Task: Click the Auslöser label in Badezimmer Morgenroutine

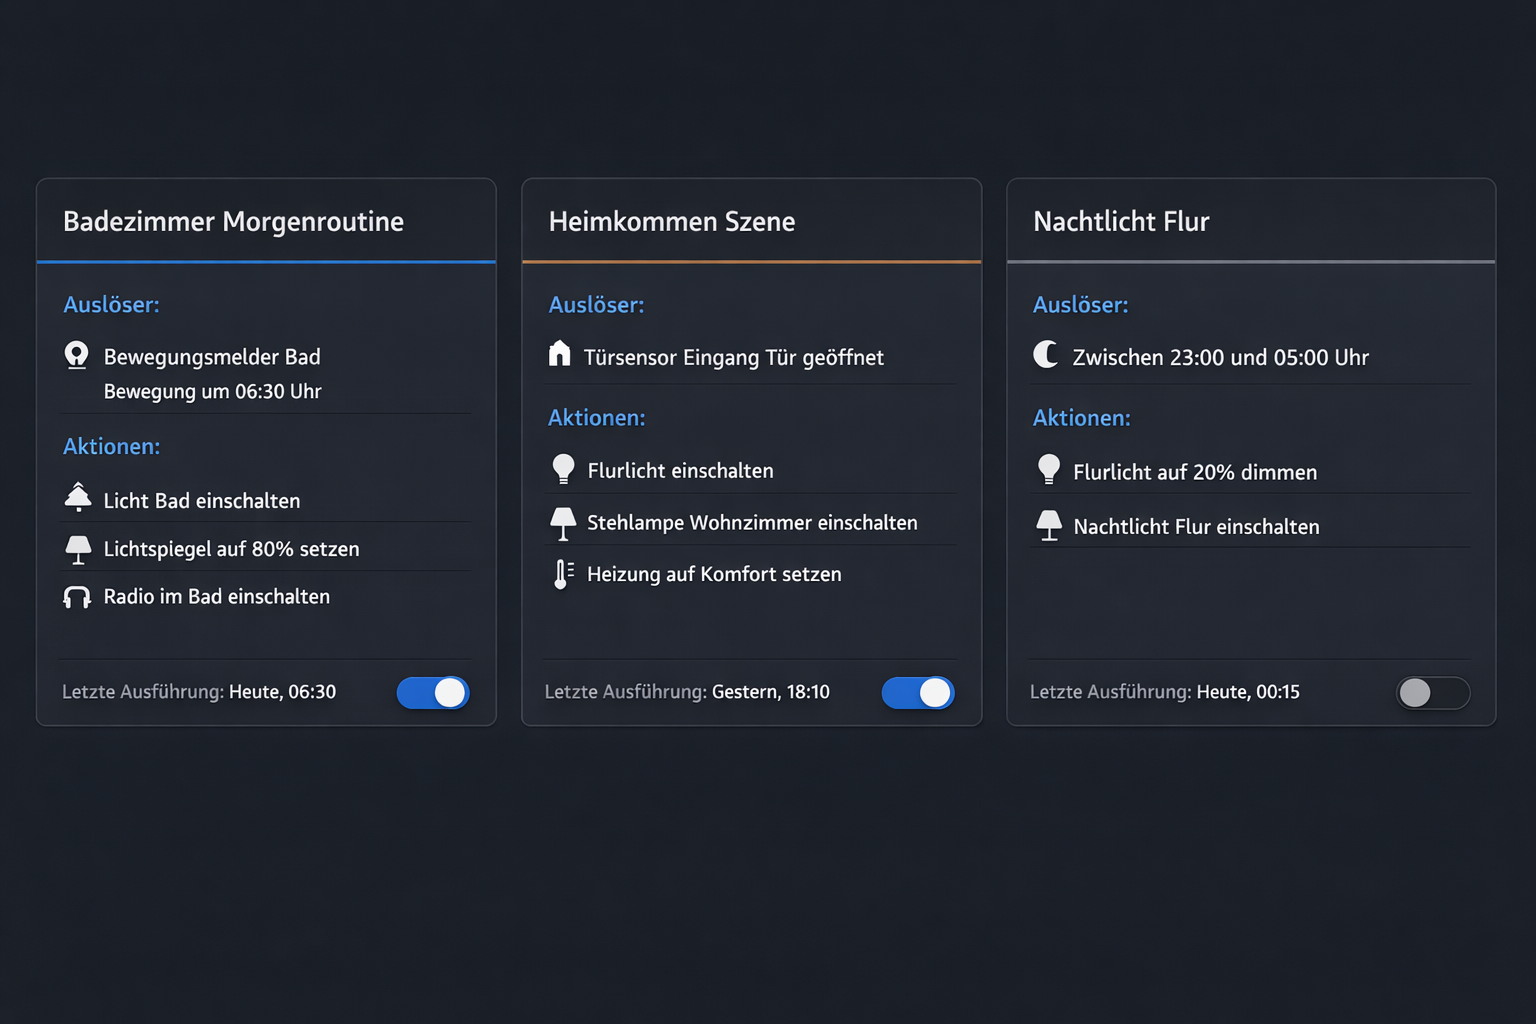Action: coord(111,305)
